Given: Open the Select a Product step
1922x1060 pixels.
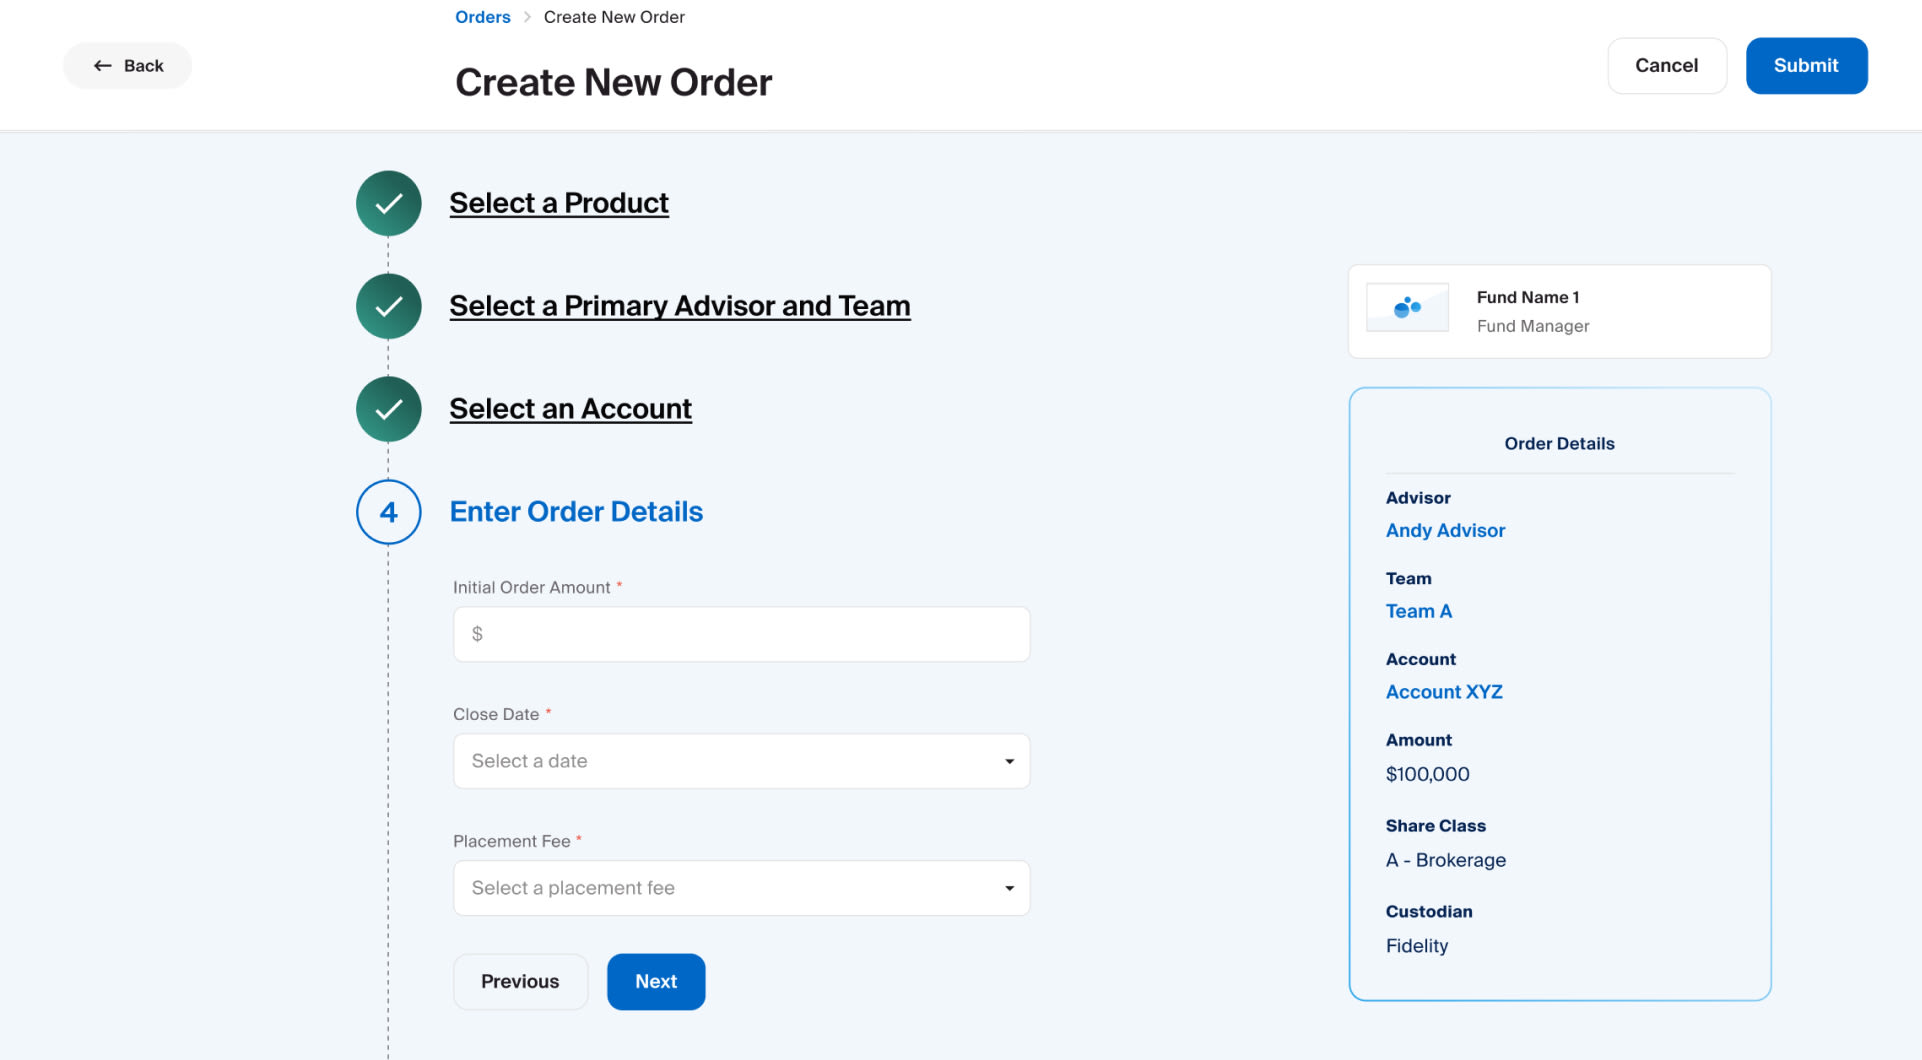Looking at the screenshot, I should click(558, 203).
